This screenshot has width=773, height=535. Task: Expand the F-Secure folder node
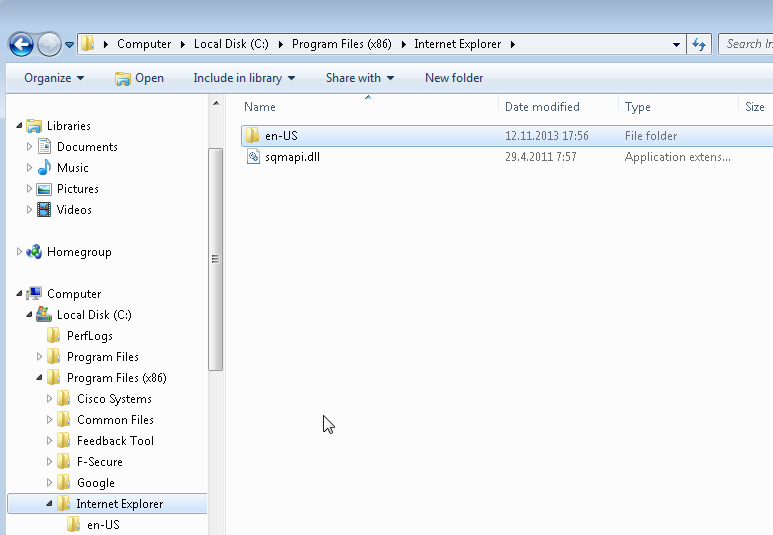(x=49, y=462)
